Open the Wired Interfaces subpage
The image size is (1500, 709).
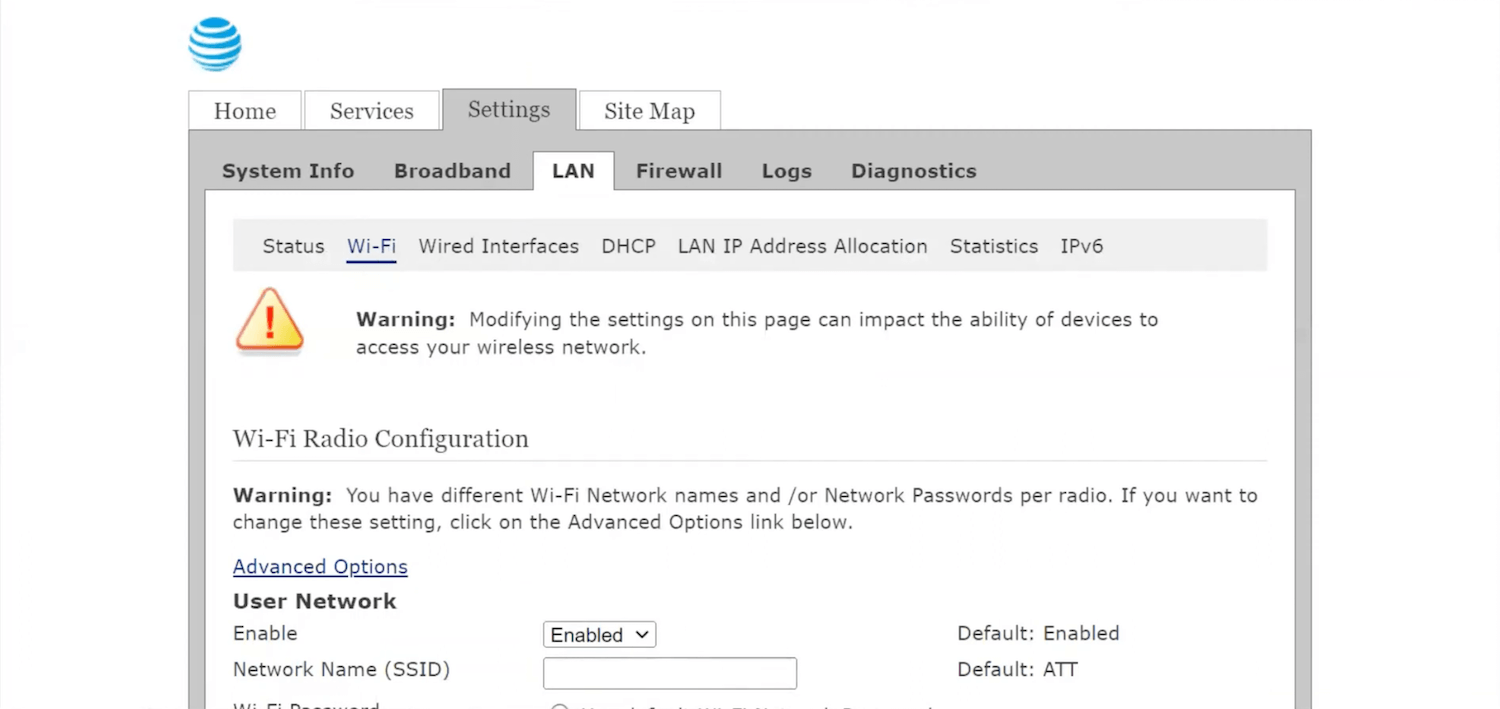tap(498, 246)
